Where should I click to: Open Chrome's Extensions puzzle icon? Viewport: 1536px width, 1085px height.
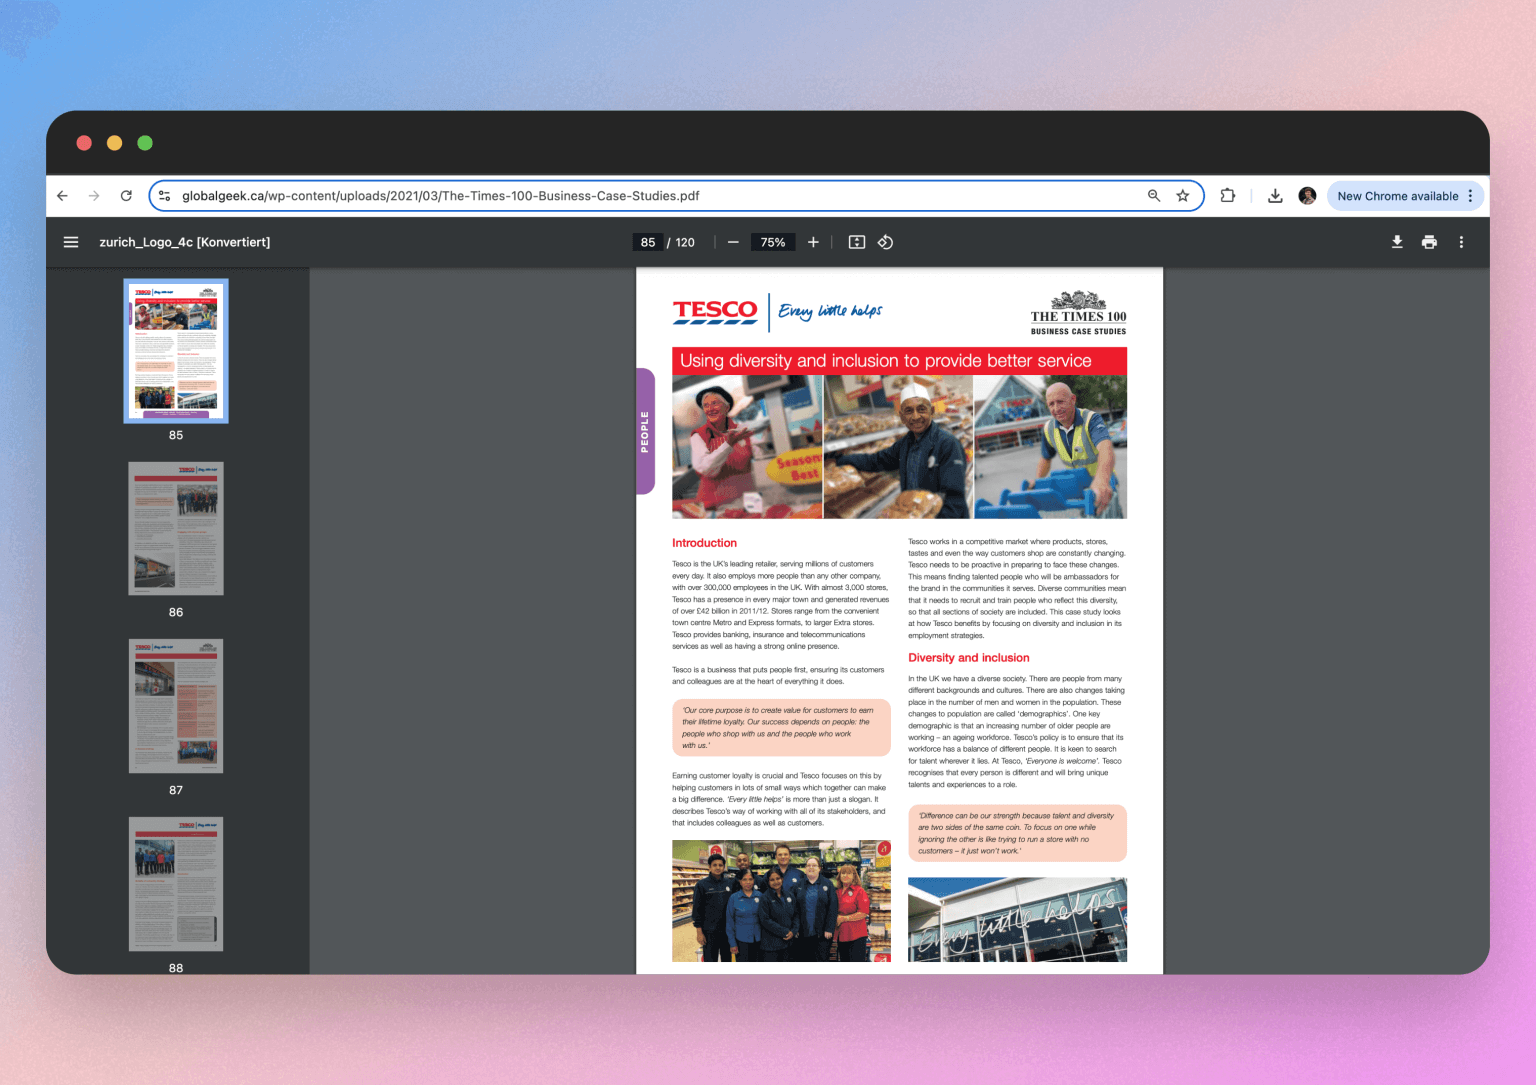pyautogui.click(x=1227, y=195)
